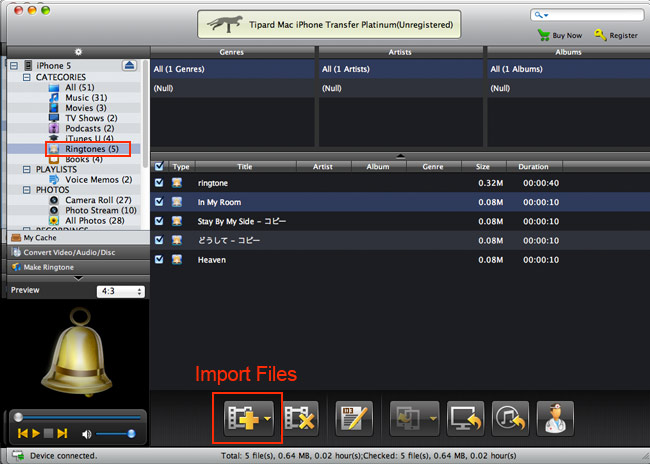Image resolution: width=650 pixels, height=464 pixels.
Task: Open the Import Files dropdown arrow
Action: click(x=268, y=418)
